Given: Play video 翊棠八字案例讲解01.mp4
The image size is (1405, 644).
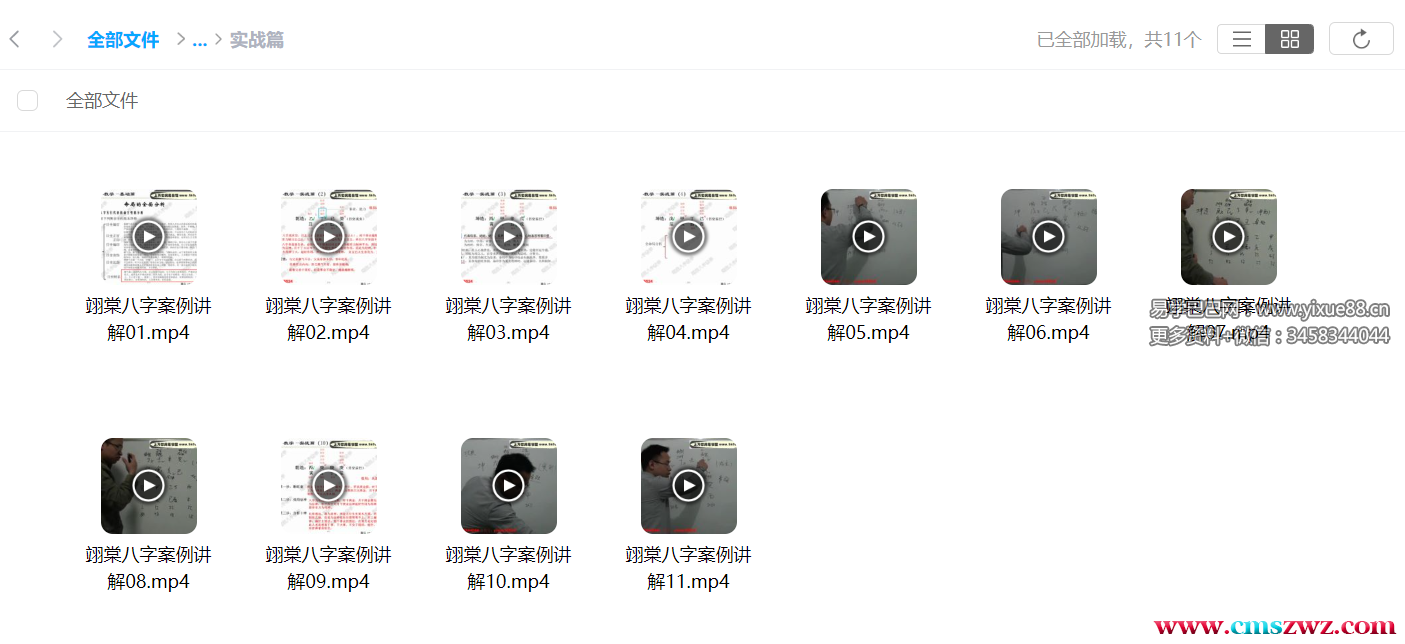Looking at the screenshot, I should click(149, 237).
